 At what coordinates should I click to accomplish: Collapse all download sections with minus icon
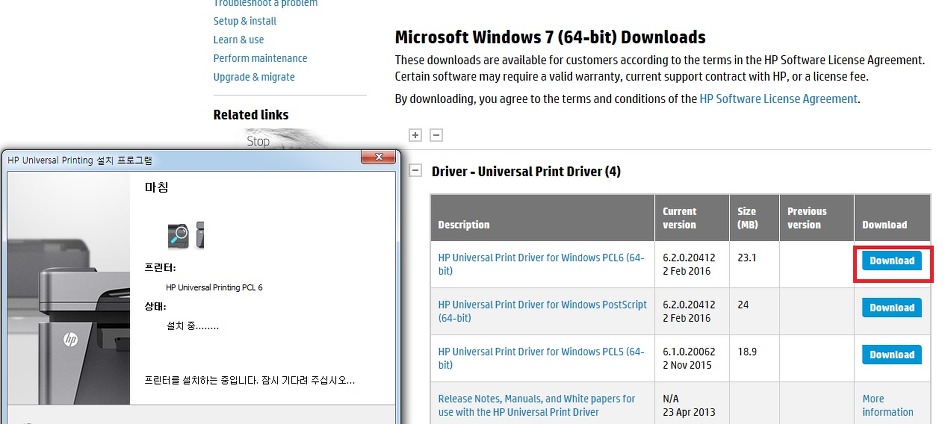(x=436, y=135)
